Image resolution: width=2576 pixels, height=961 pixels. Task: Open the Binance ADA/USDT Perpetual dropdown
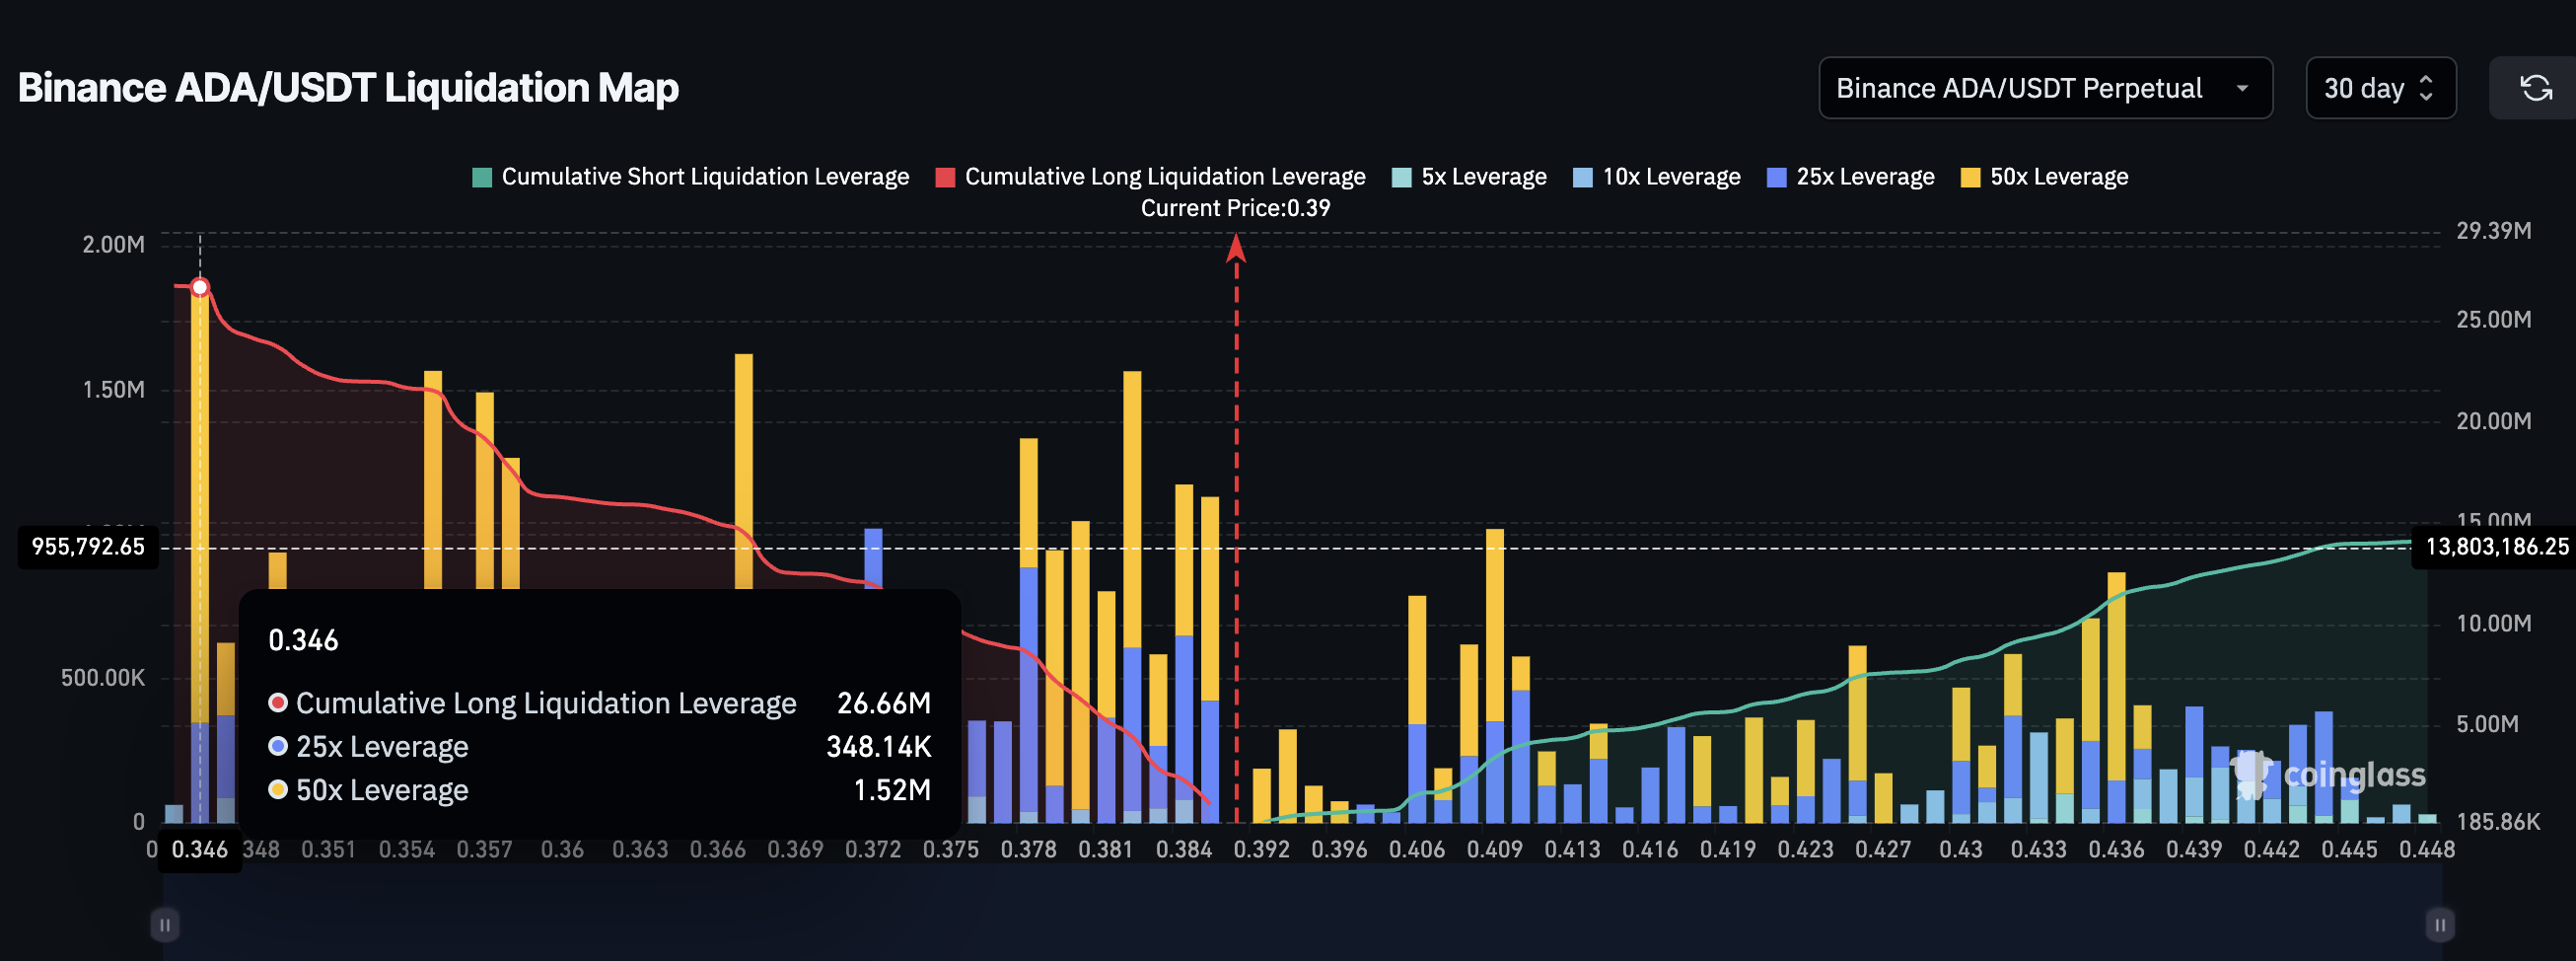click(x=2046, y=88)
